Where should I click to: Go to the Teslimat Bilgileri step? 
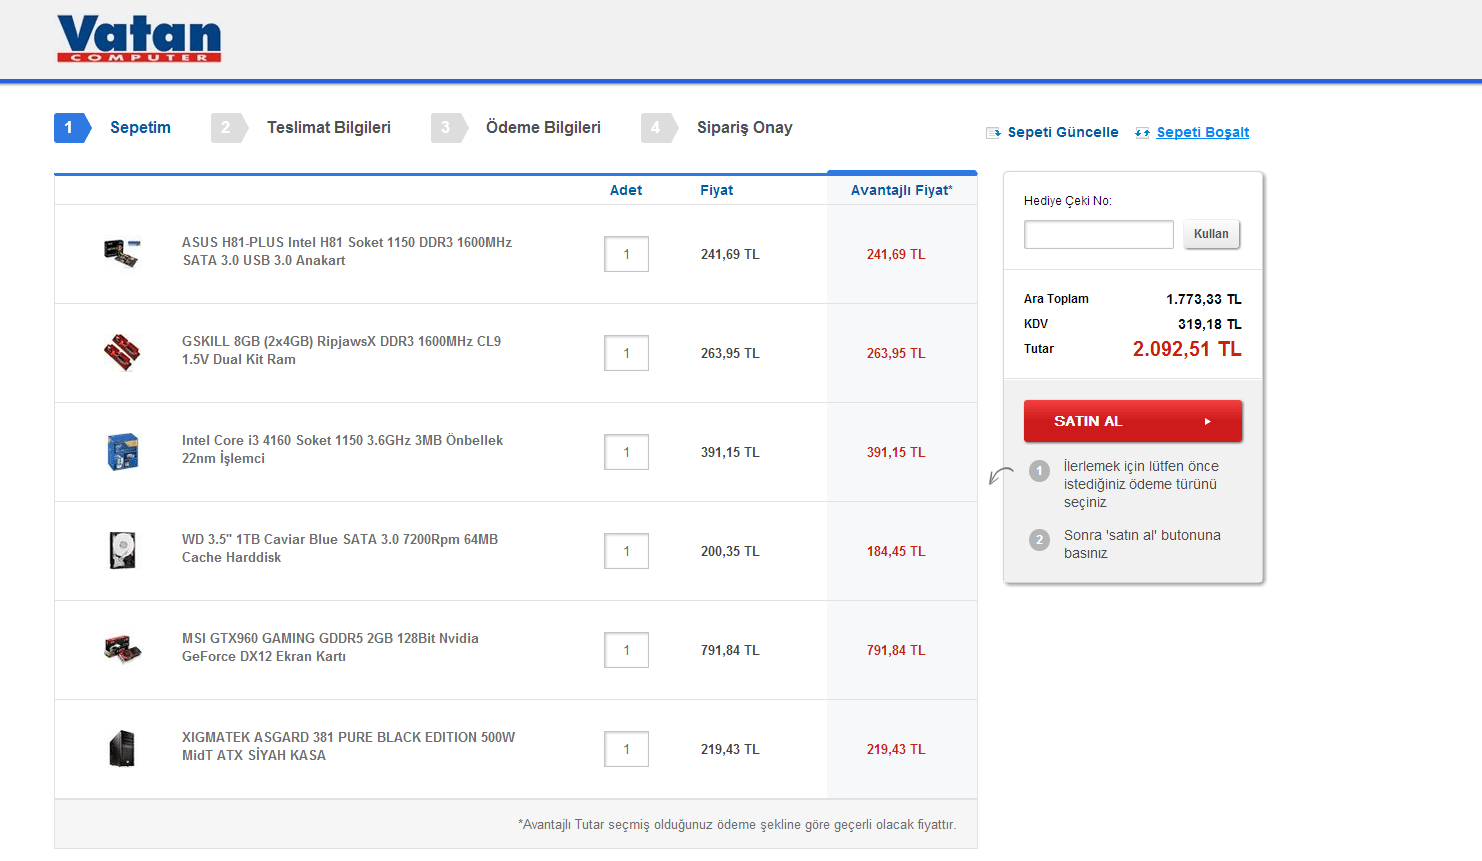(329, 128)
